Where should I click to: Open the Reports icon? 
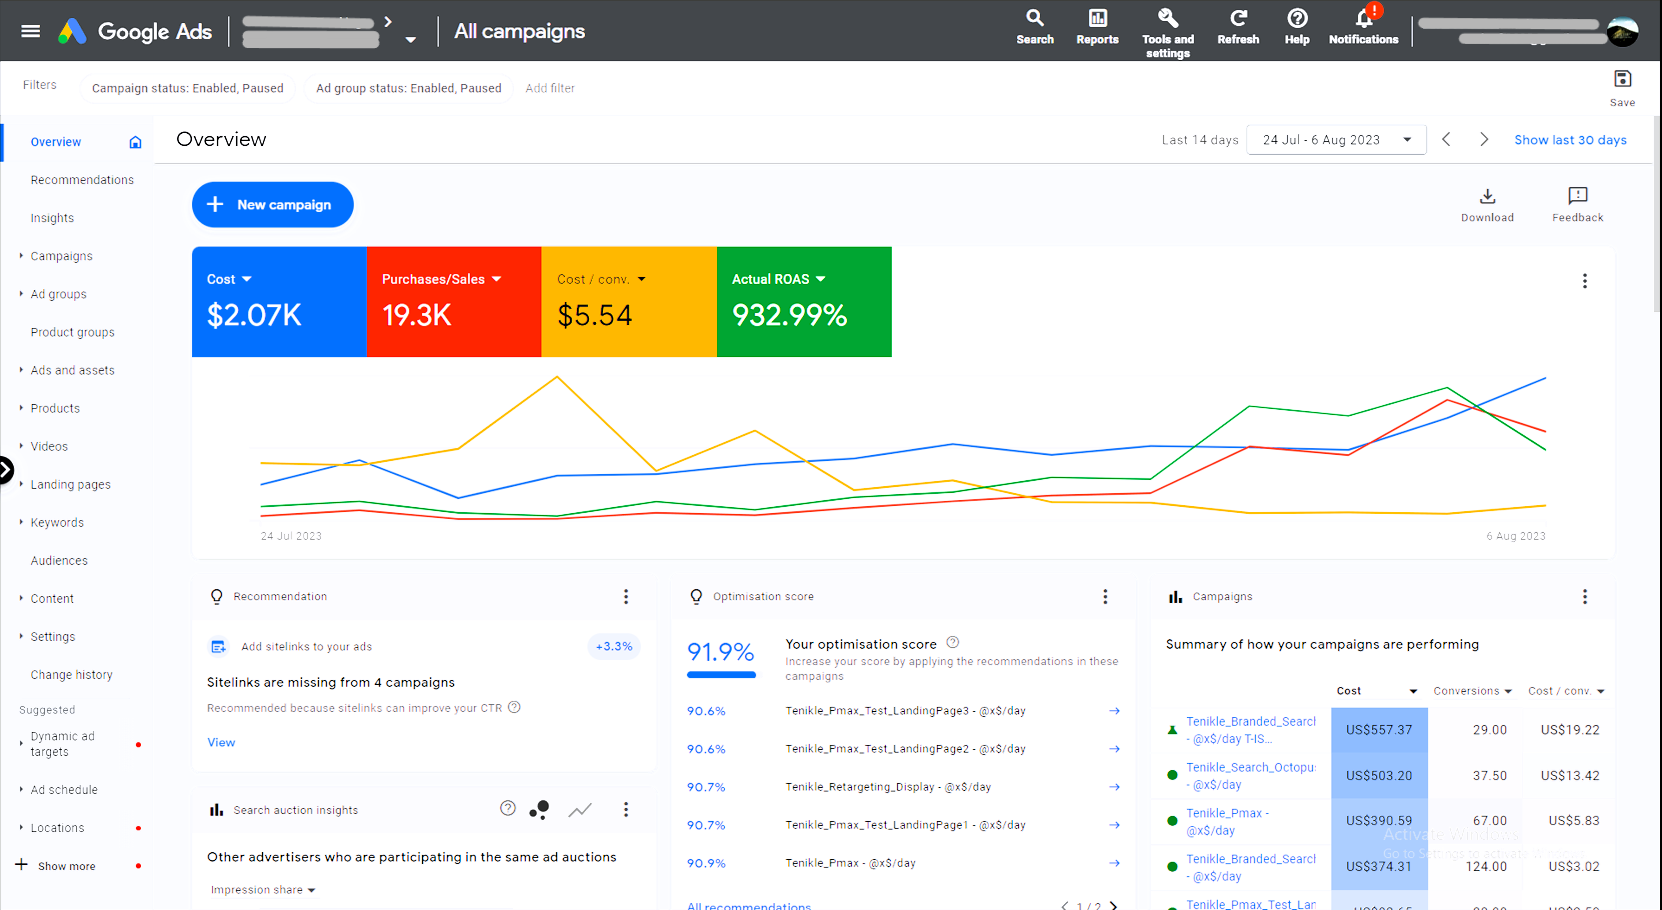point(1097,19)
